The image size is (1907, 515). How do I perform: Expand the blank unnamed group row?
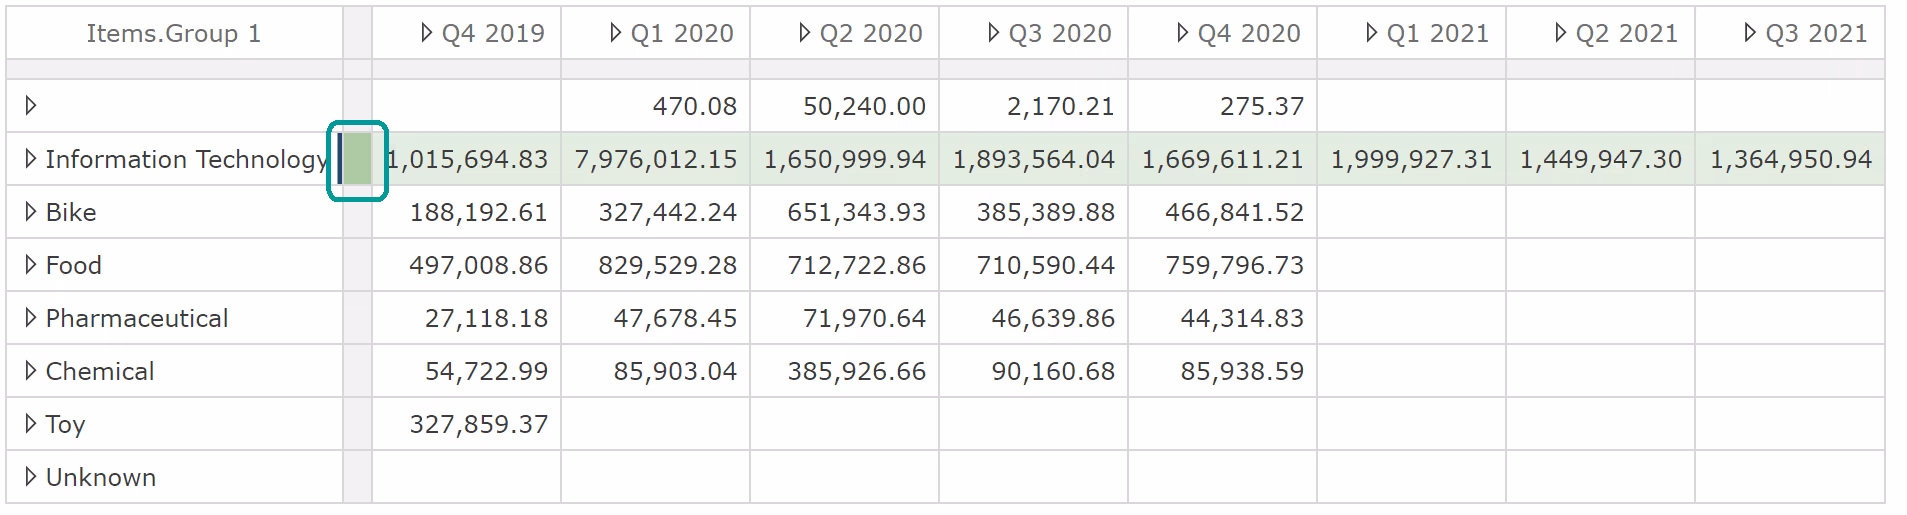[x=31, y=105]
